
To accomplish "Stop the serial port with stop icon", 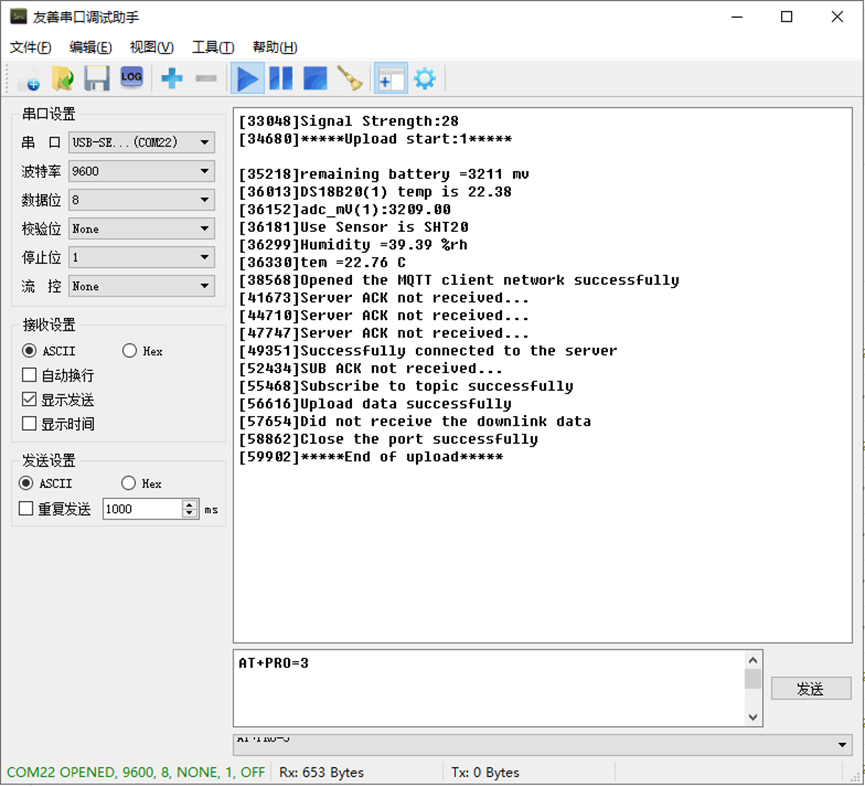I will tap(315, 78).
